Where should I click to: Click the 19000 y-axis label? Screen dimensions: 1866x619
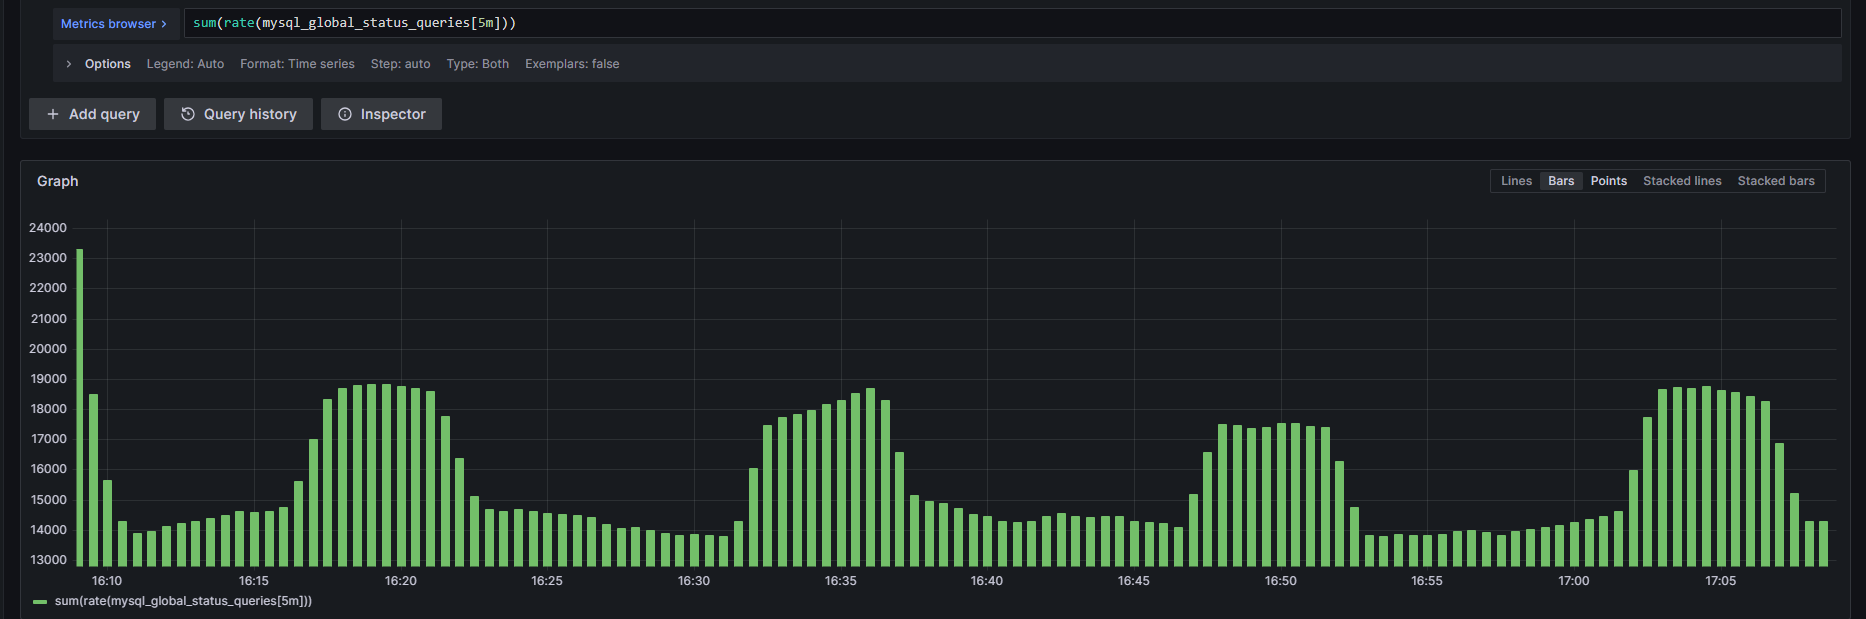(x=48, y=379)
